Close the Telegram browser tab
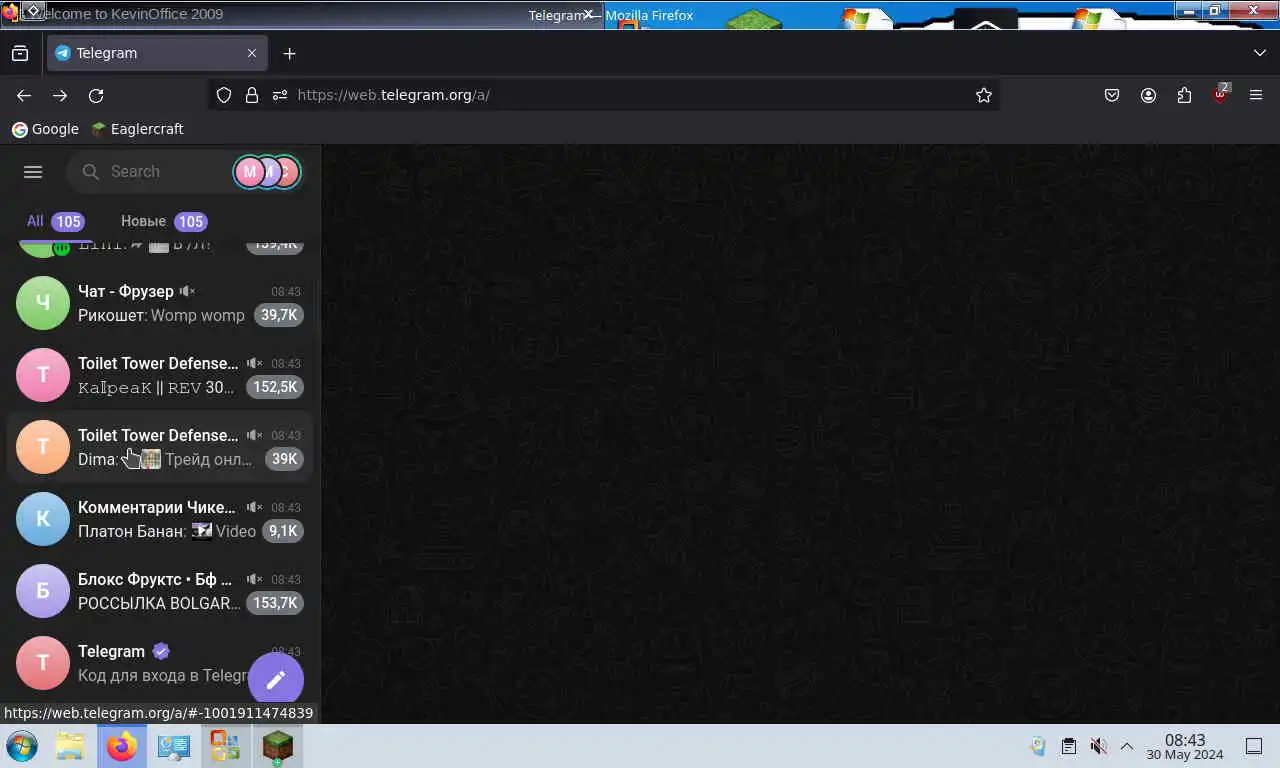The height and width of the screenshot is (768, 1280). click(x=252, y=53)
